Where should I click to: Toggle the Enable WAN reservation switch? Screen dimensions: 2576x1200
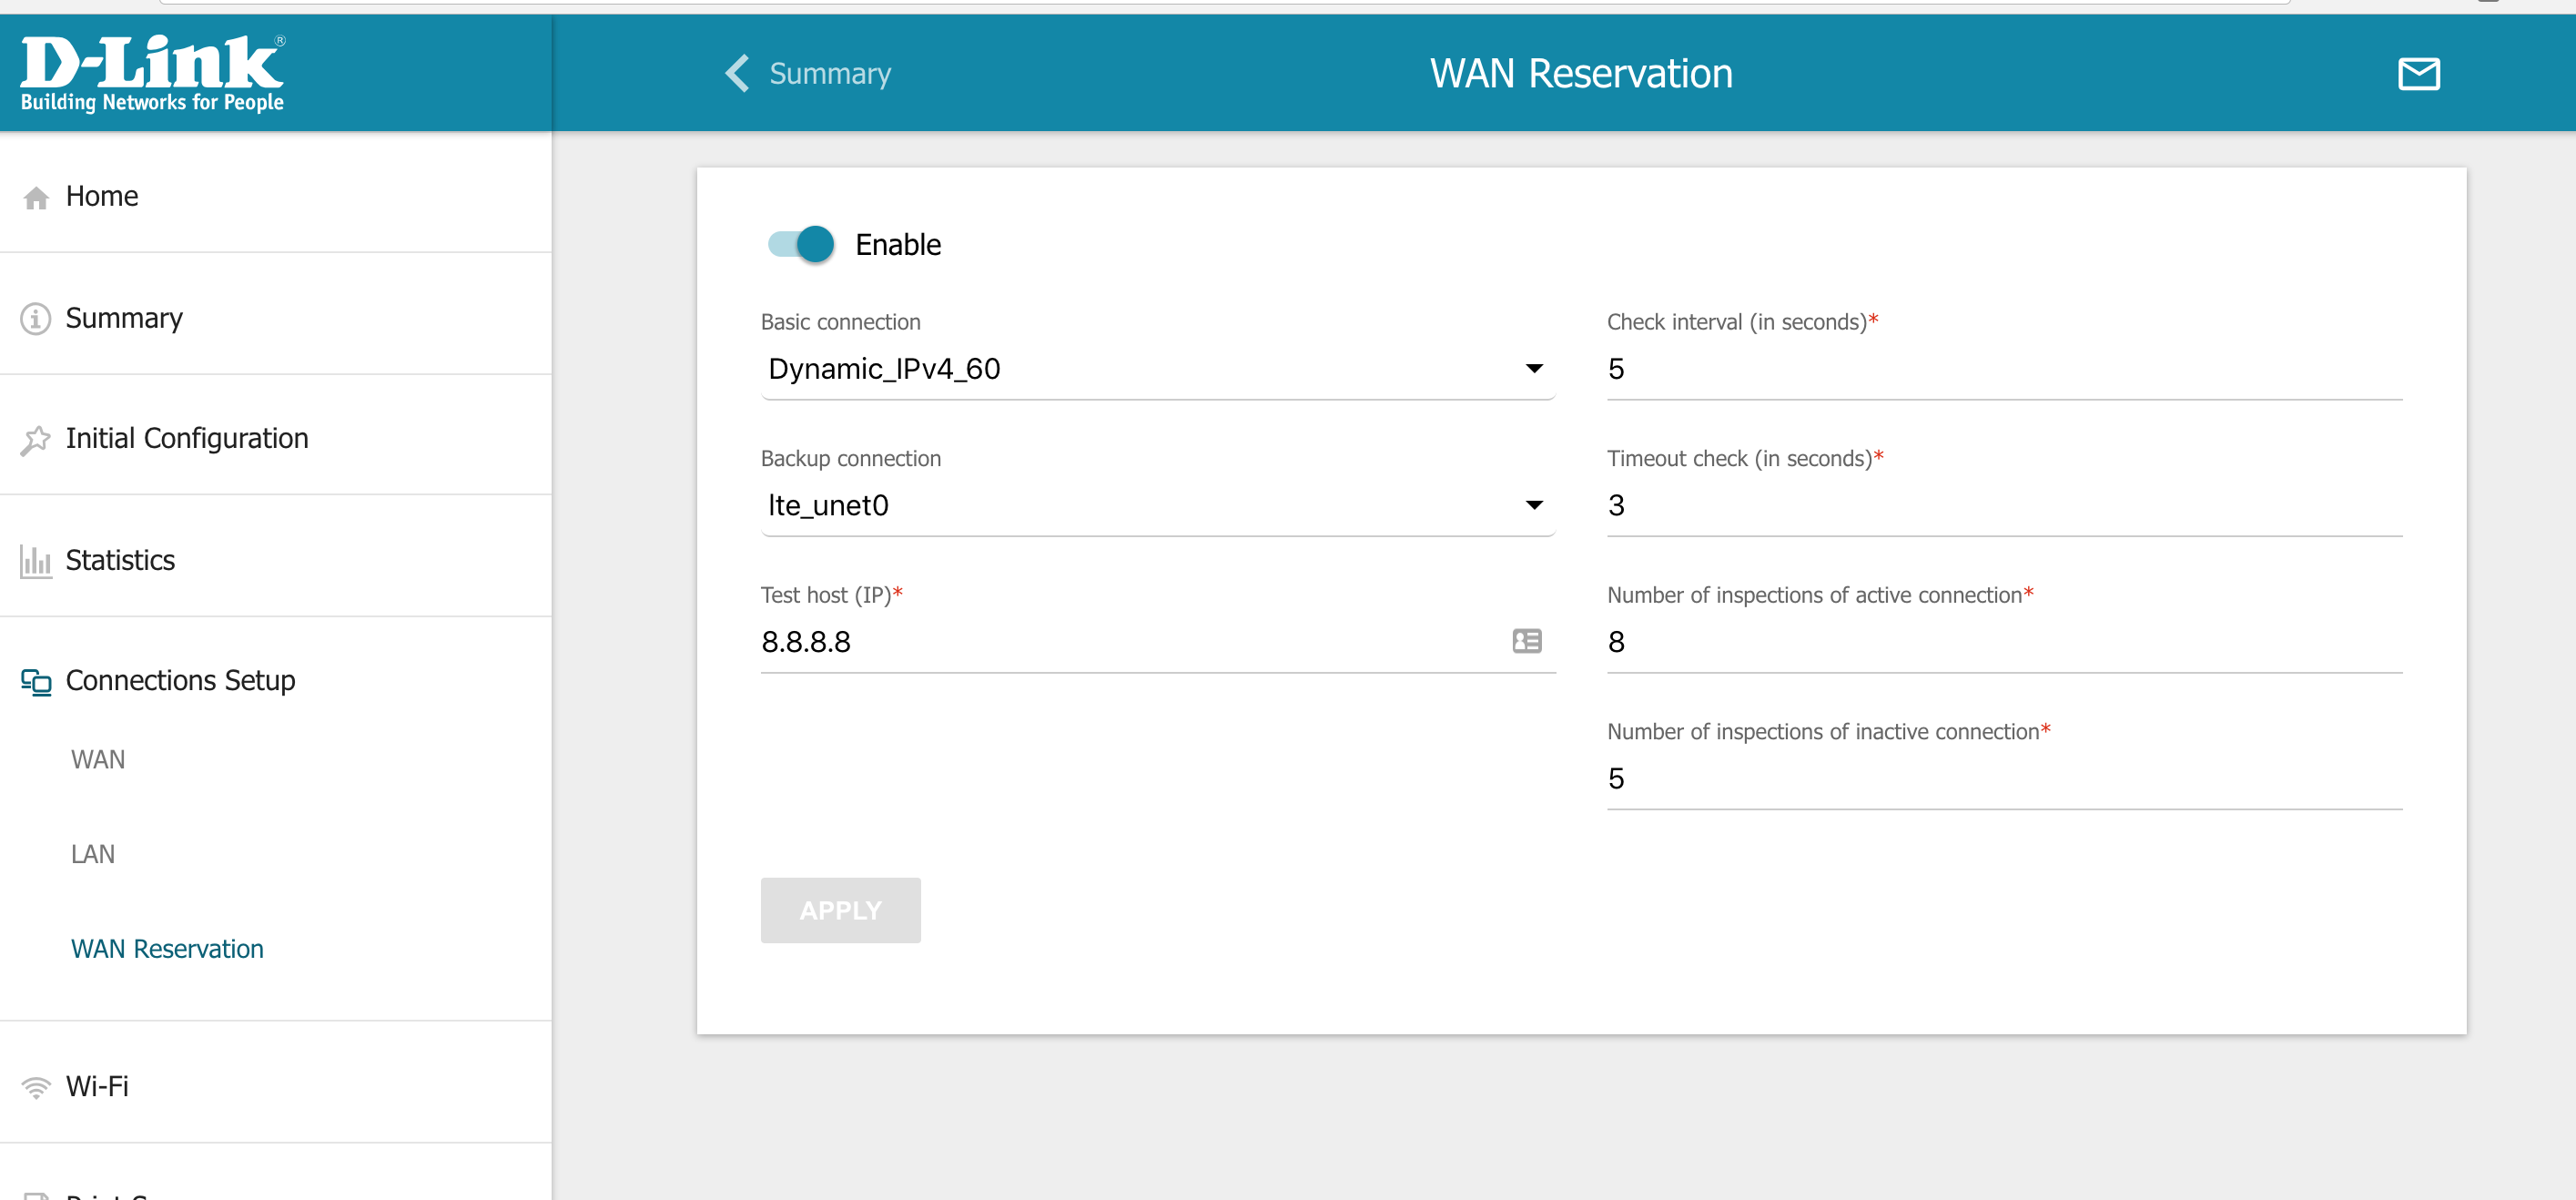click(x=801, y=245)
